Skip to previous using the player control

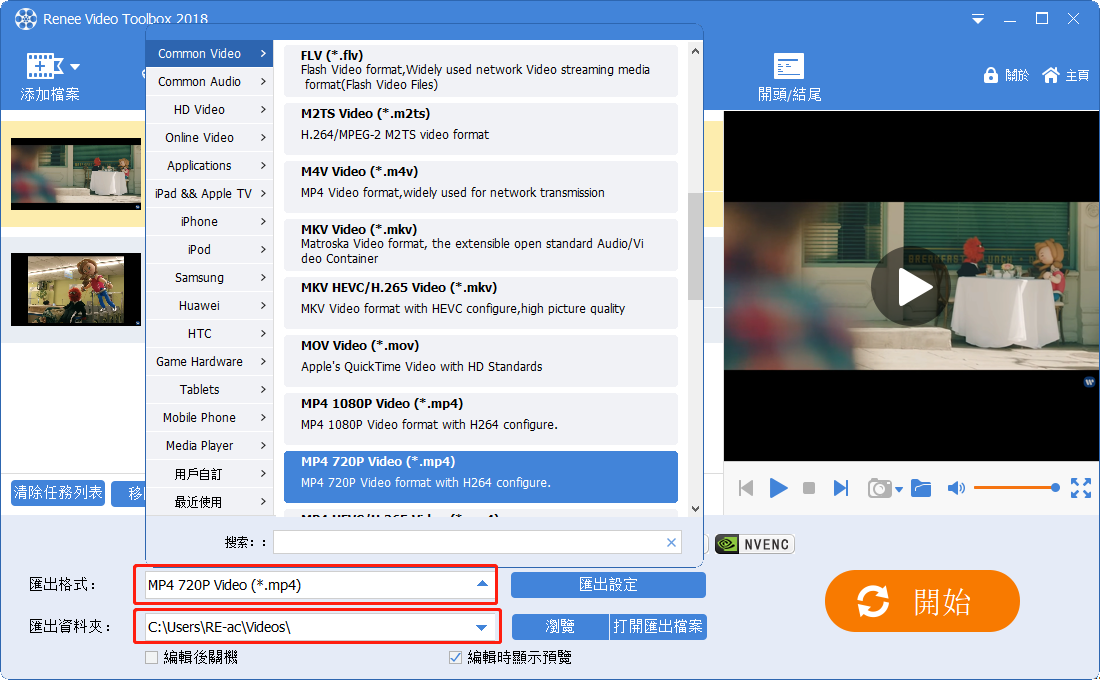pos(746,488)
